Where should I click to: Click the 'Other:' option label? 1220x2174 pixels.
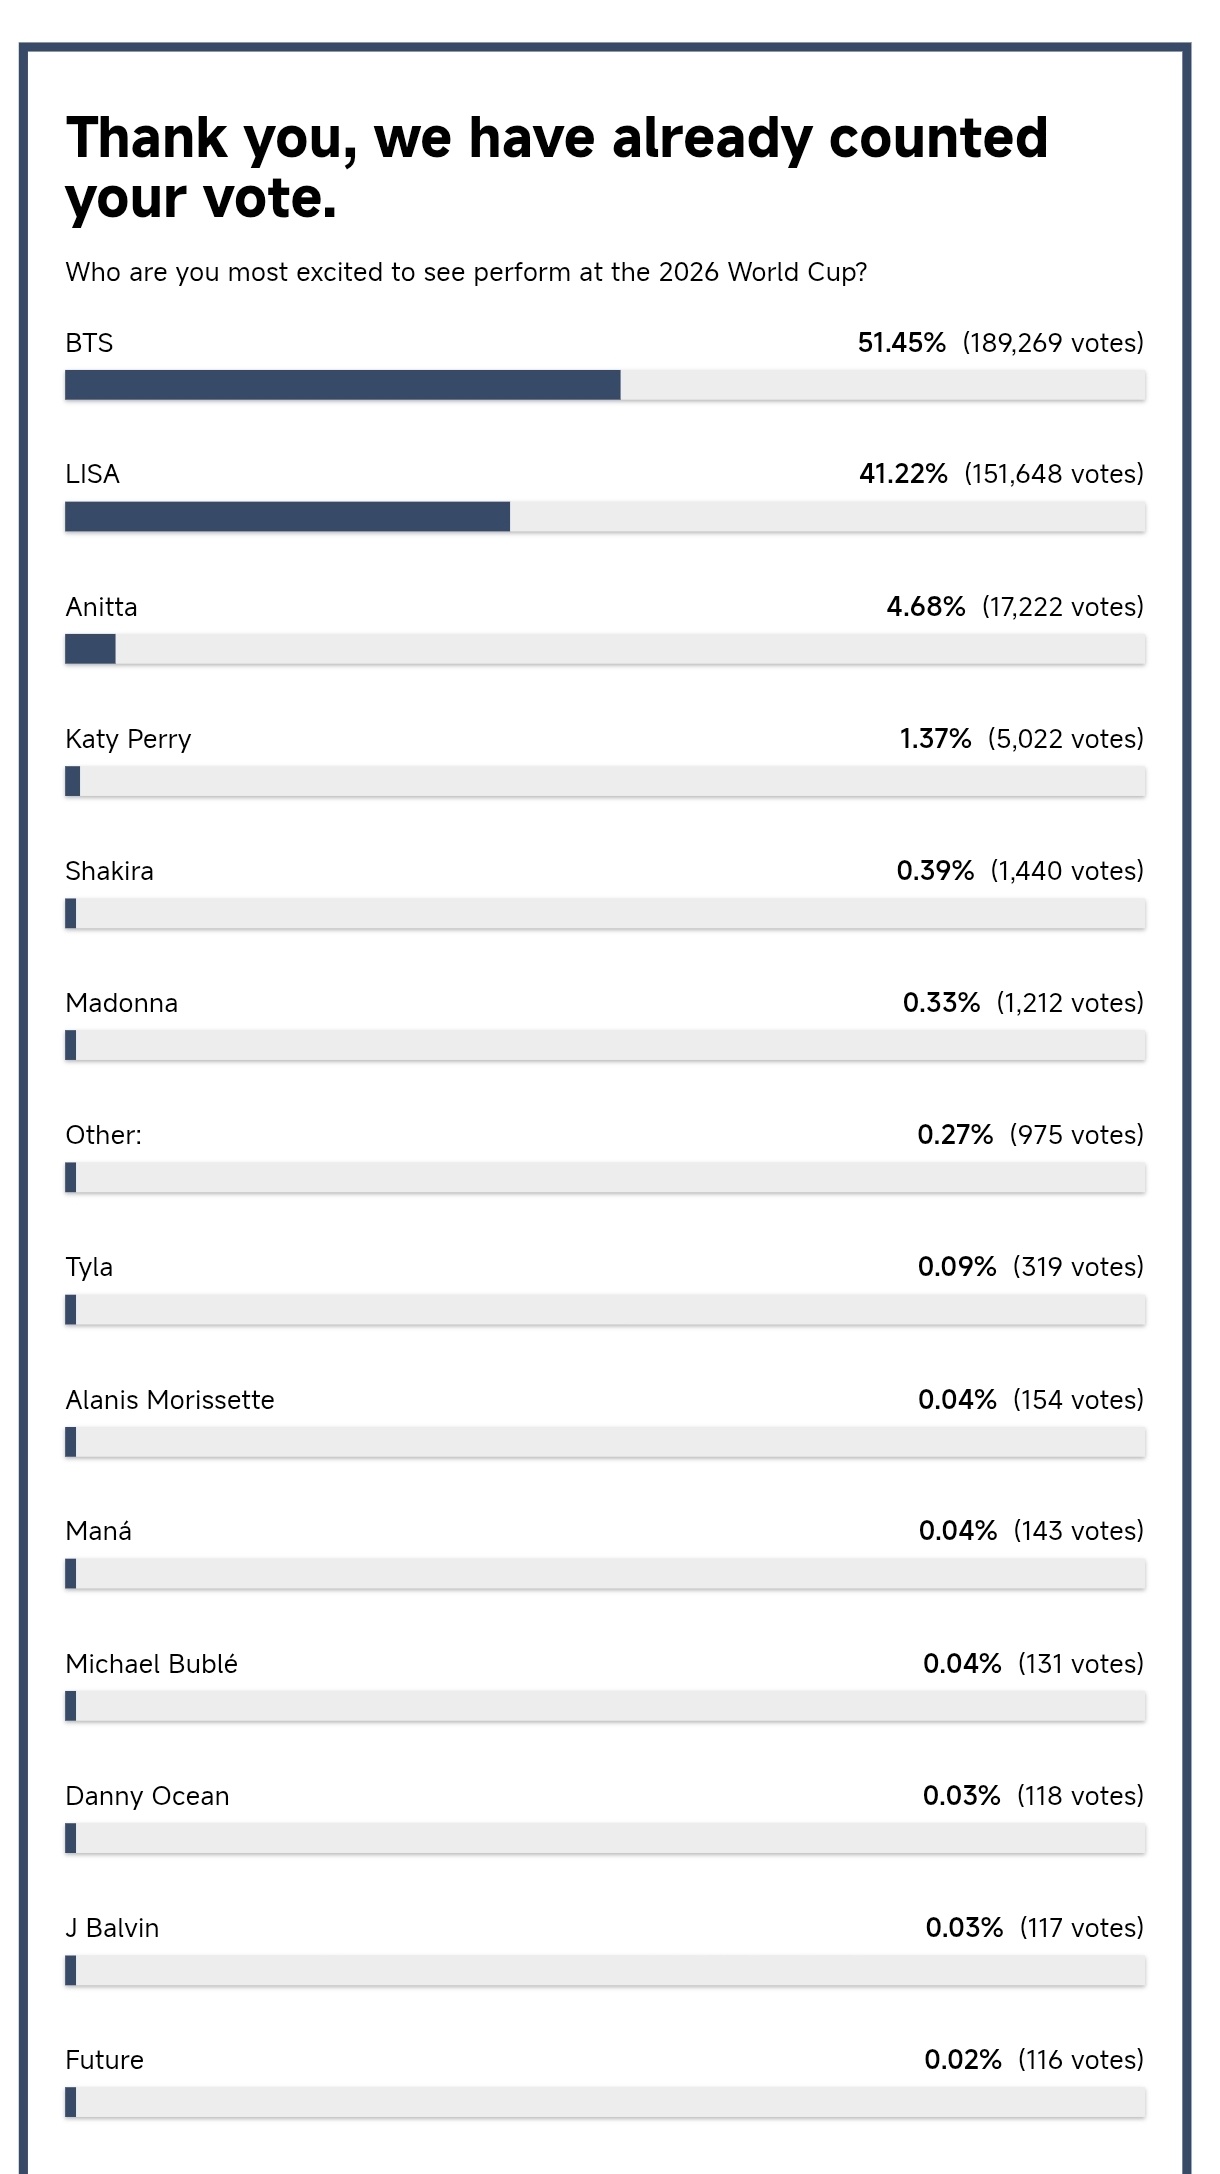(103, 1135)
